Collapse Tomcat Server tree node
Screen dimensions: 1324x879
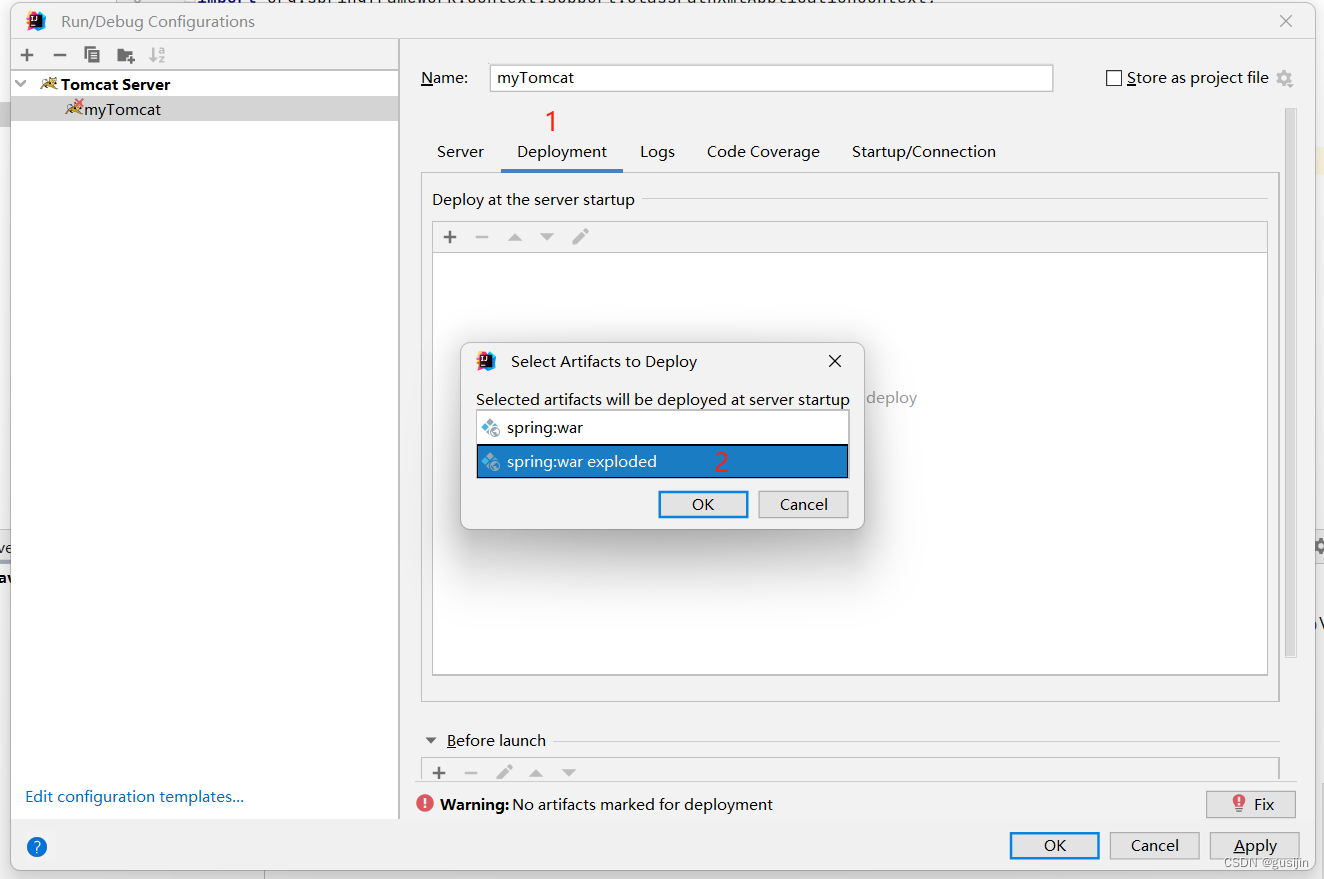(x=21, y=84)
